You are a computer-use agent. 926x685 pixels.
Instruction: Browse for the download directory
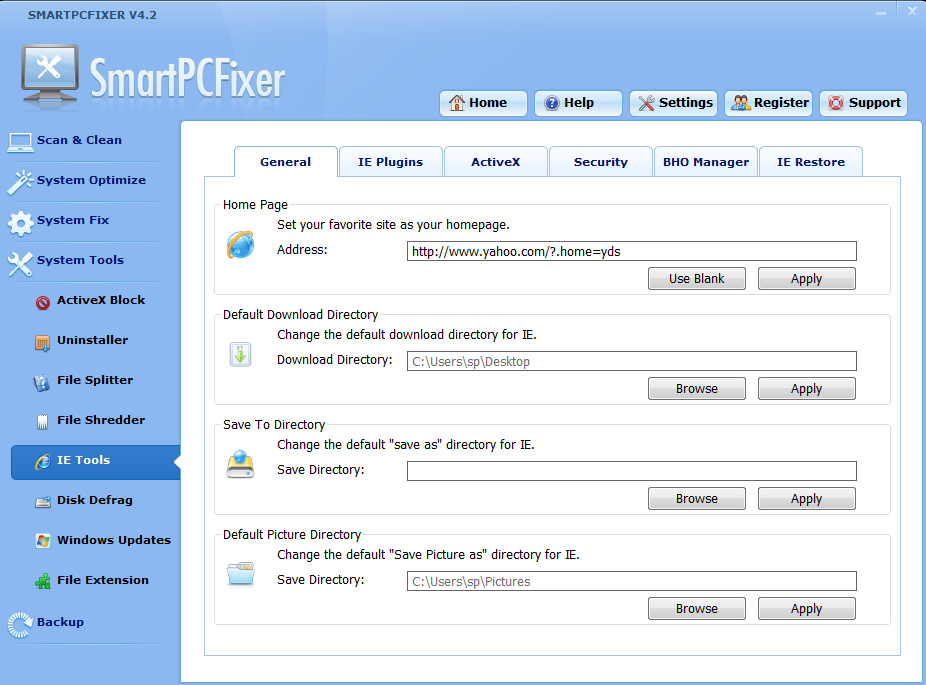(697, 389)
